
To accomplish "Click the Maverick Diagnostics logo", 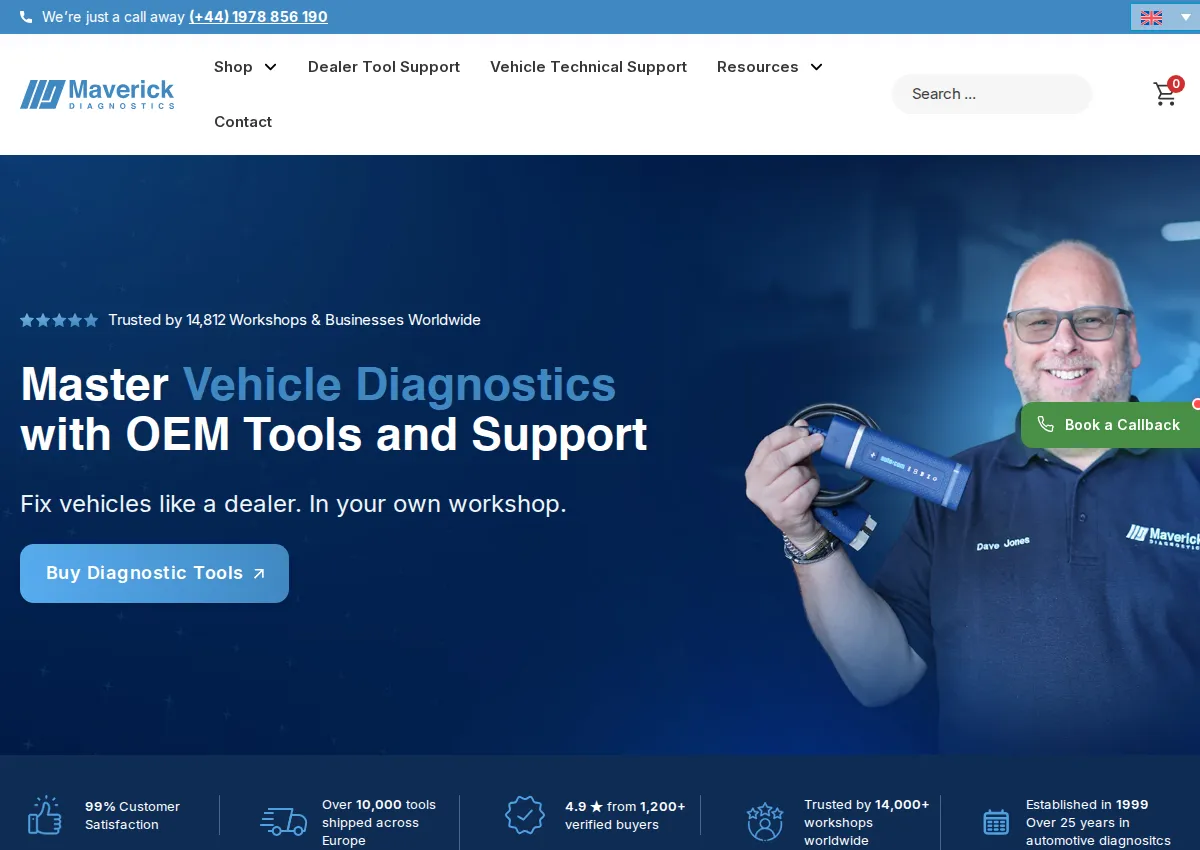I will [97, 94].
